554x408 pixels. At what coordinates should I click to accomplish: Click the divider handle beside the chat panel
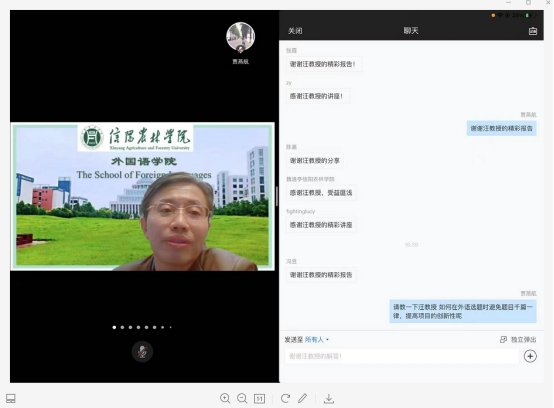(x=277, y=196)
